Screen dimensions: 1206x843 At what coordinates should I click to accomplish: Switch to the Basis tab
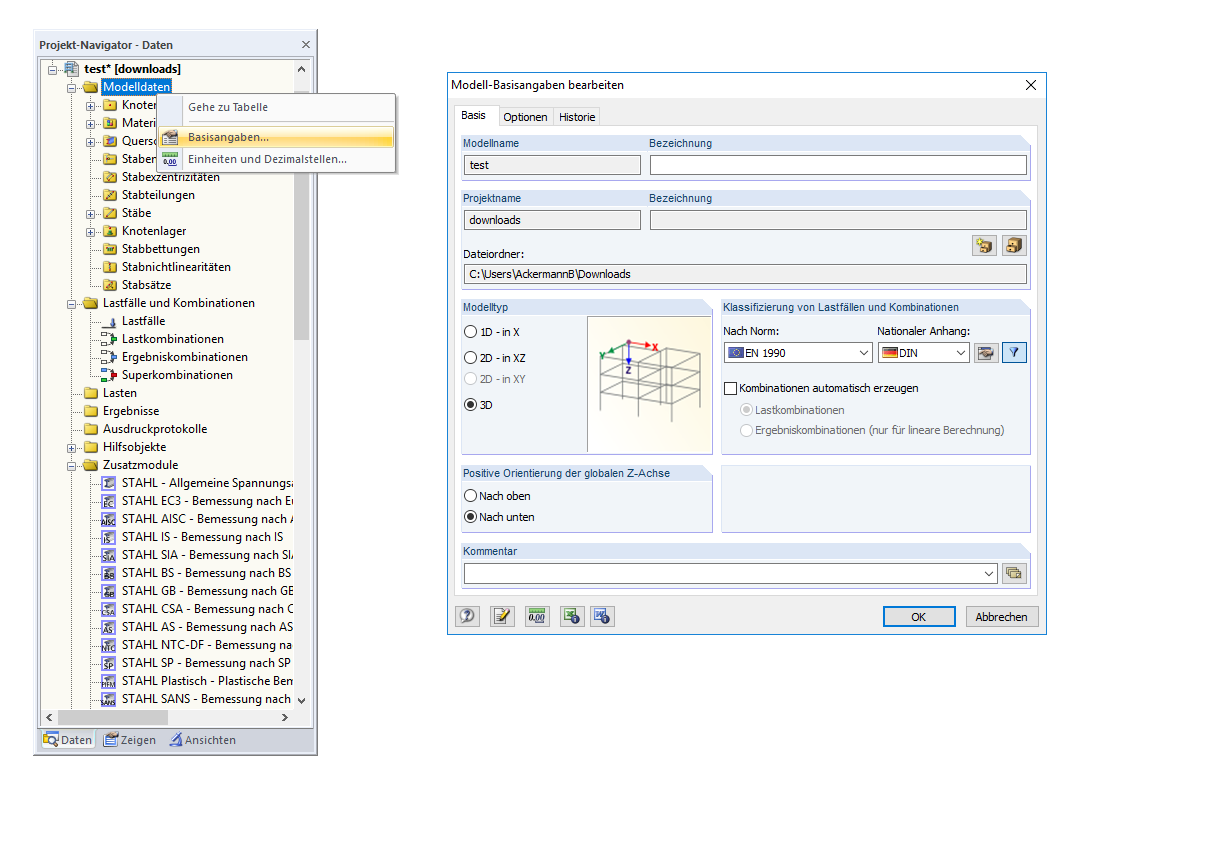(474, 116)
